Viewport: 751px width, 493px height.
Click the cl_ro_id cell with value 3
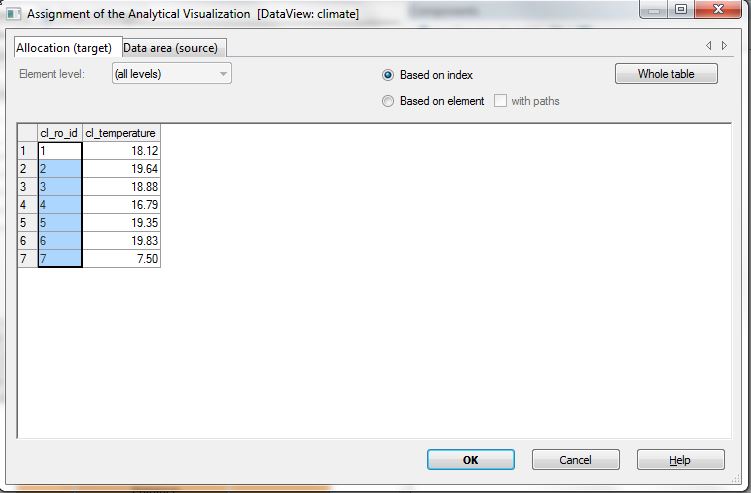60,187
